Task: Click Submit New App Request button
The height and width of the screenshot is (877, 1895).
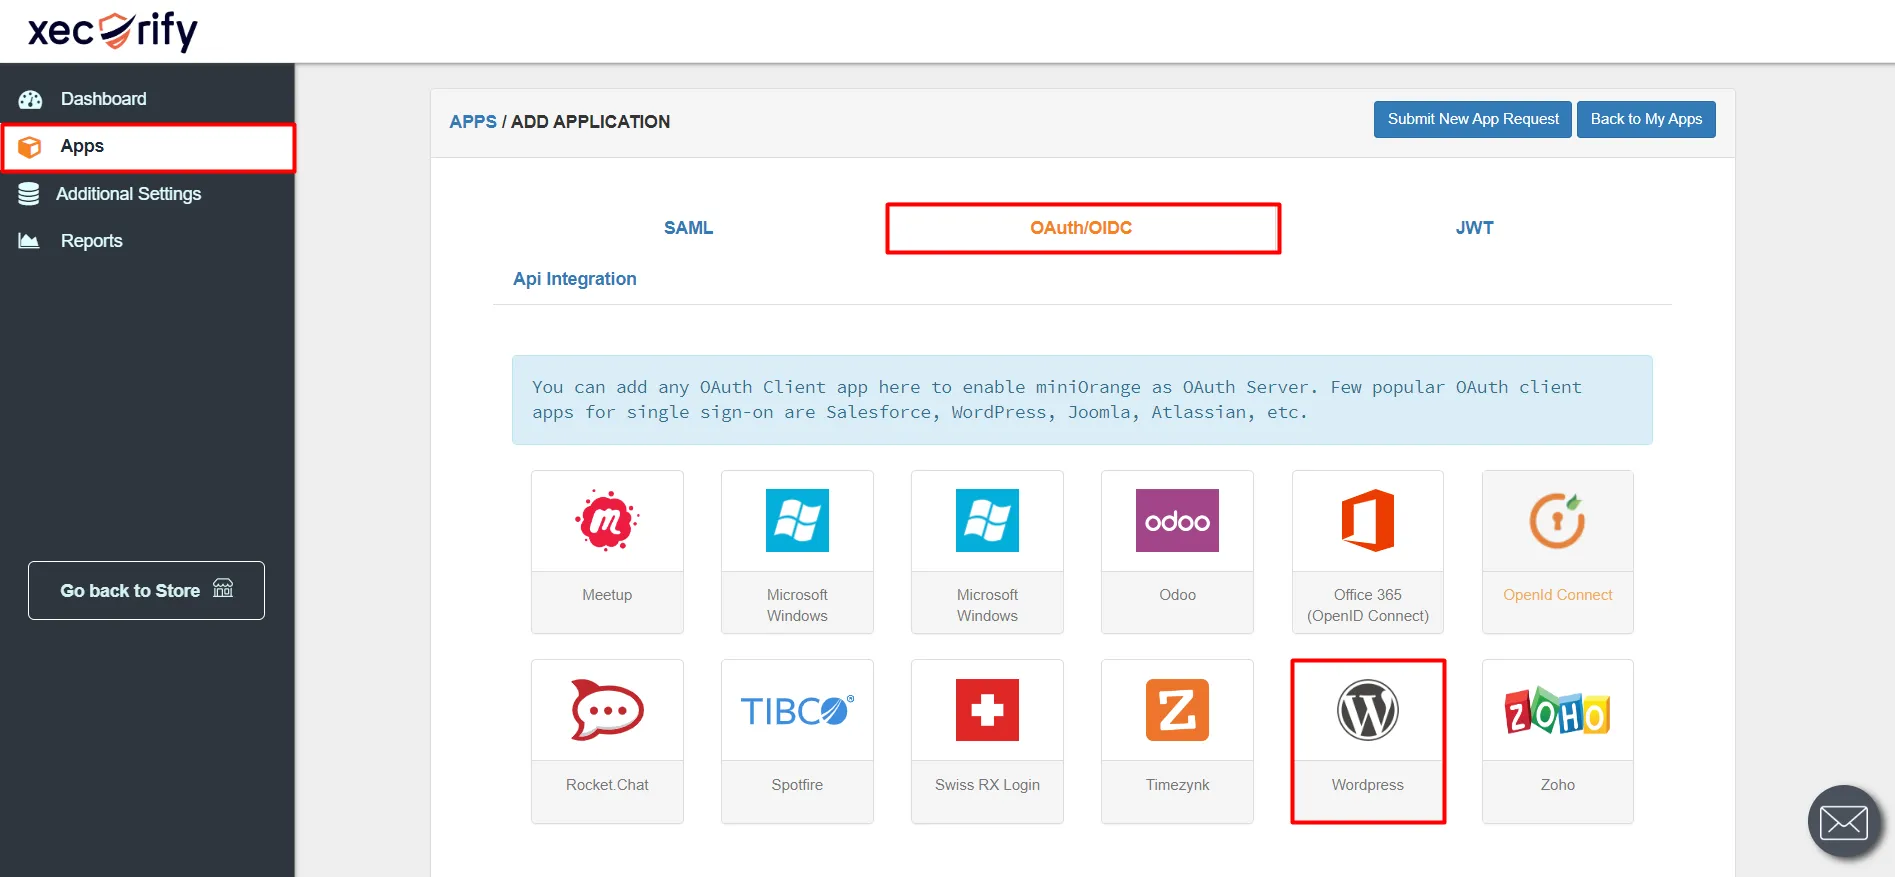Action: [1472, 119]
